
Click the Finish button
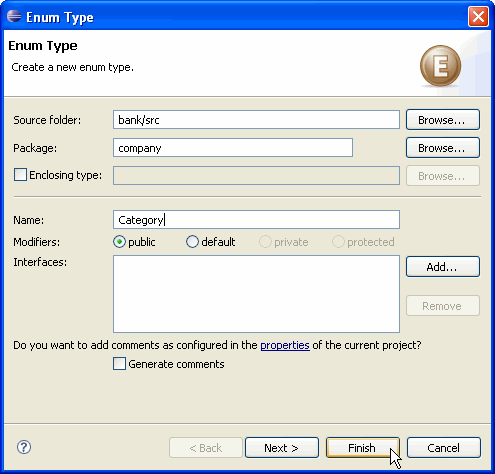(x=363, y=448)
